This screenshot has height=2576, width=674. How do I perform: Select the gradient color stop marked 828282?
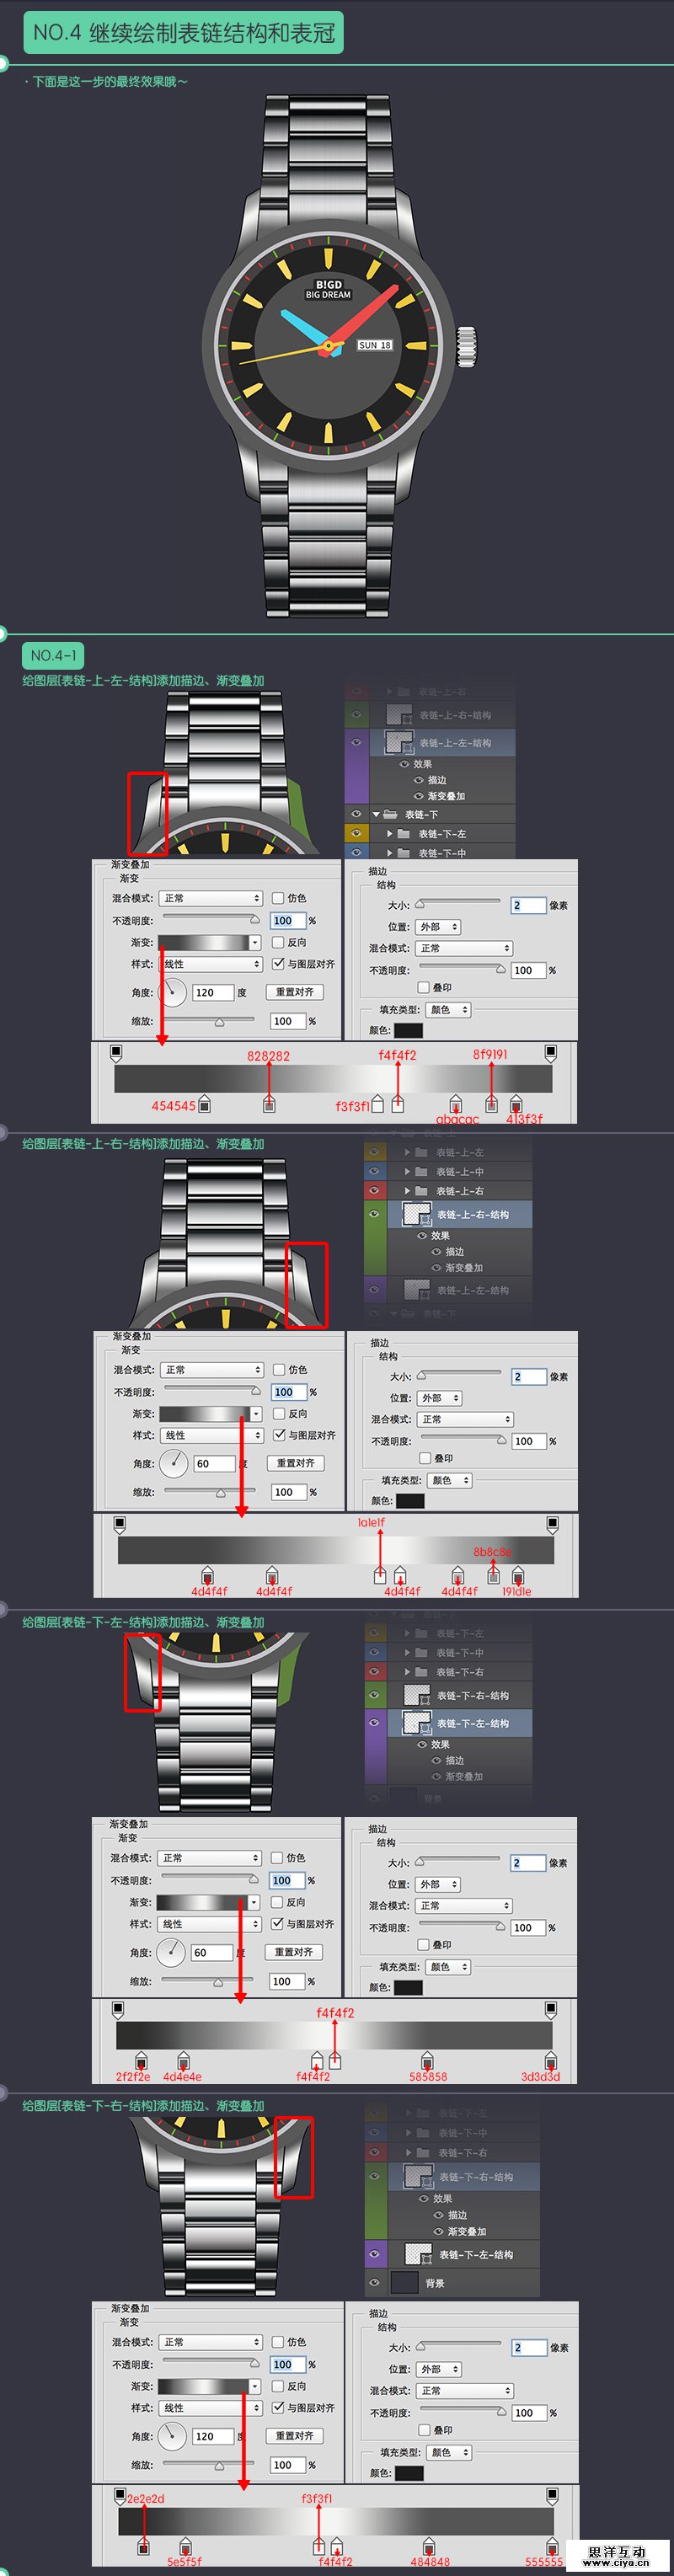(269, 1104)
